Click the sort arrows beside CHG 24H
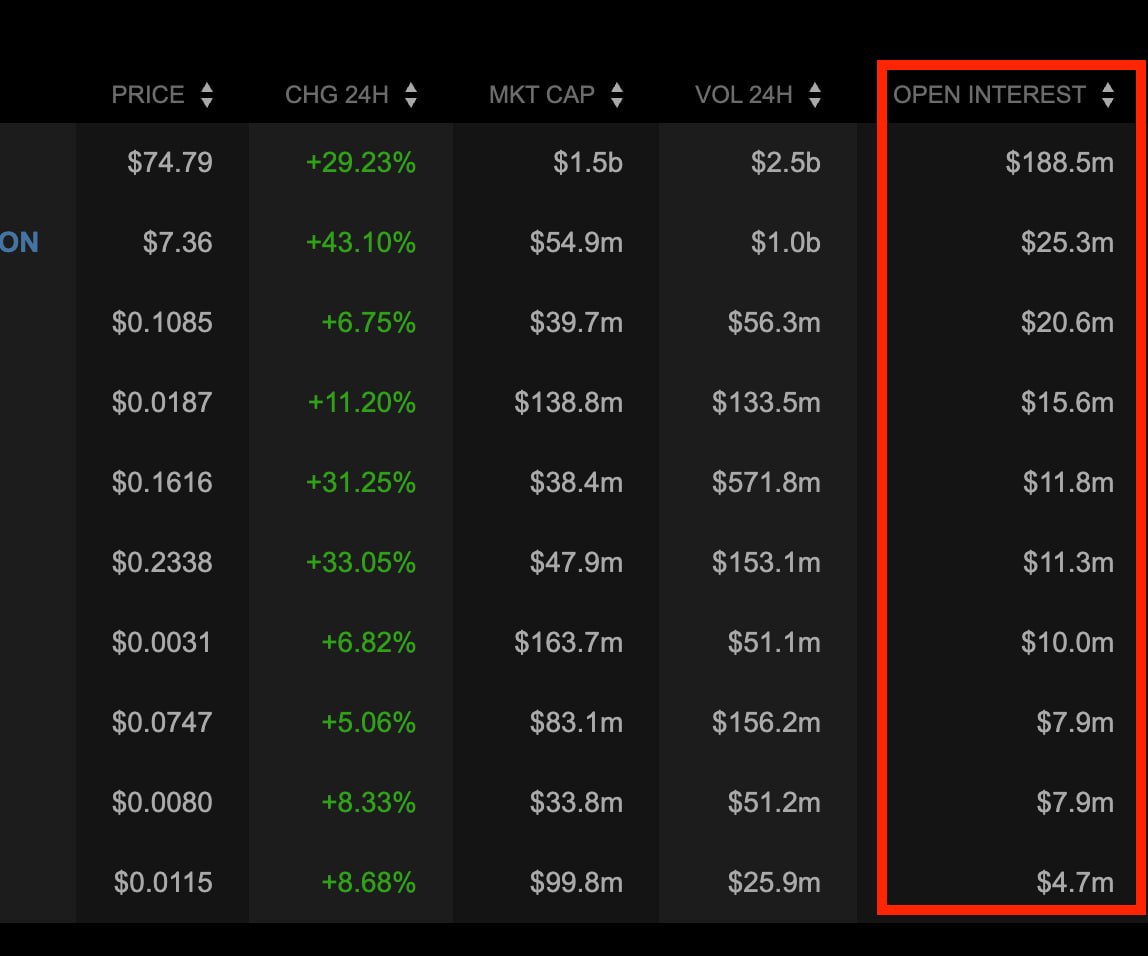 (411, 95)
